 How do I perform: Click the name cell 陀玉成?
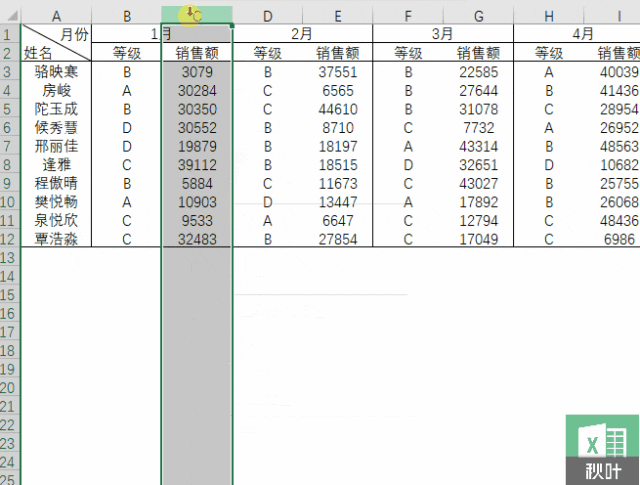coord(56,109)
